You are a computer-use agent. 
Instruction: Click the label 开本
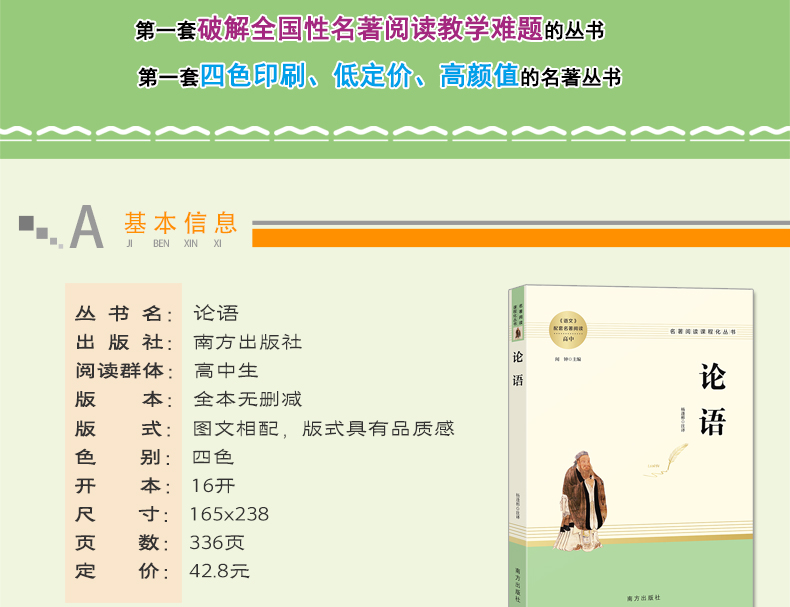(x=123, y=486)
